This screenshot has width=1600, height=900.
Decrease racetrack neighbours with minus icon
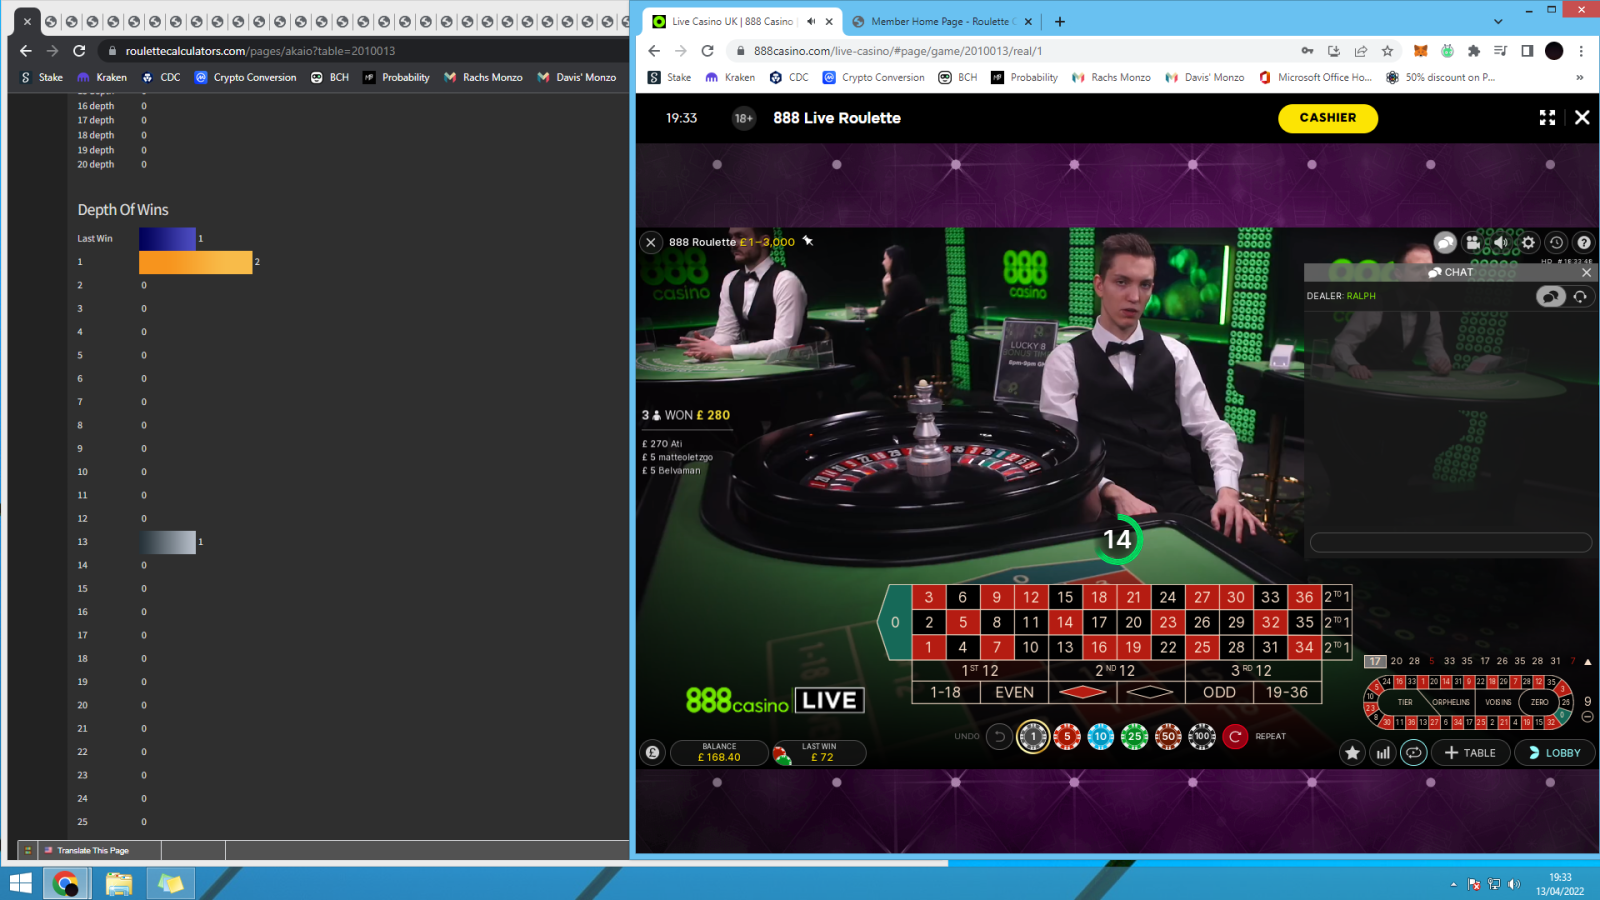(1588, 717)
